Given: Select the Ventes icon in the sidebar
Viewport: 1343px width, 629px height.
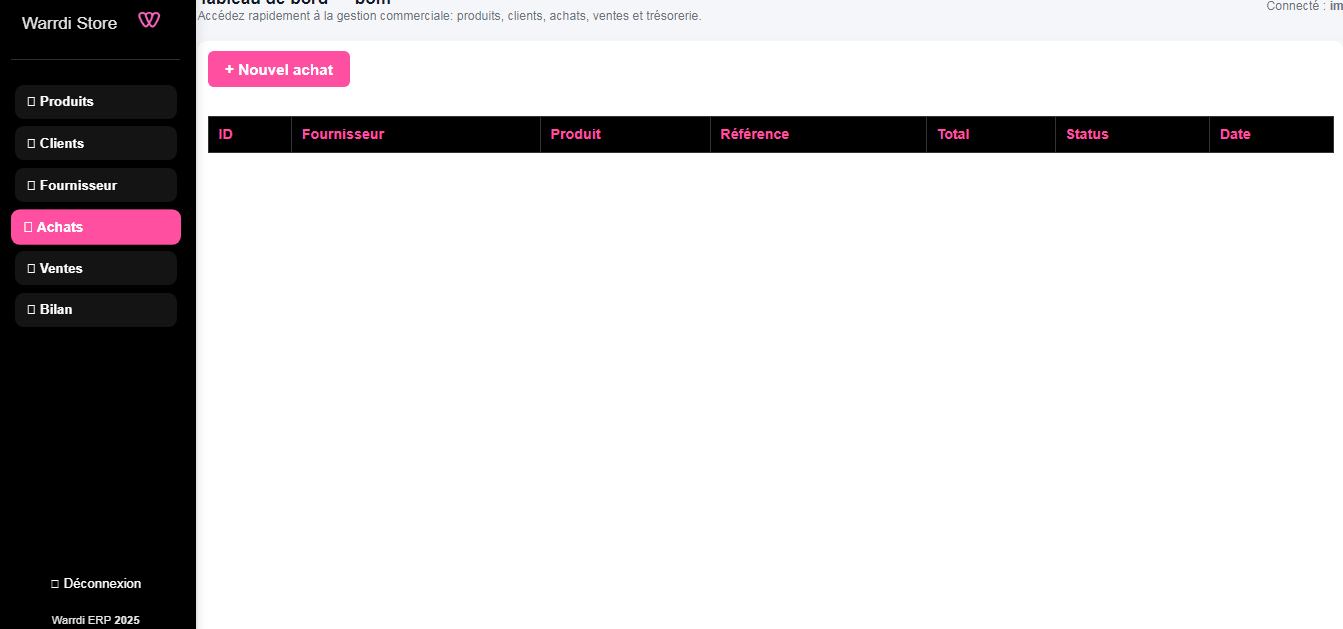Looking at the screenshot, I should point(32,268).
